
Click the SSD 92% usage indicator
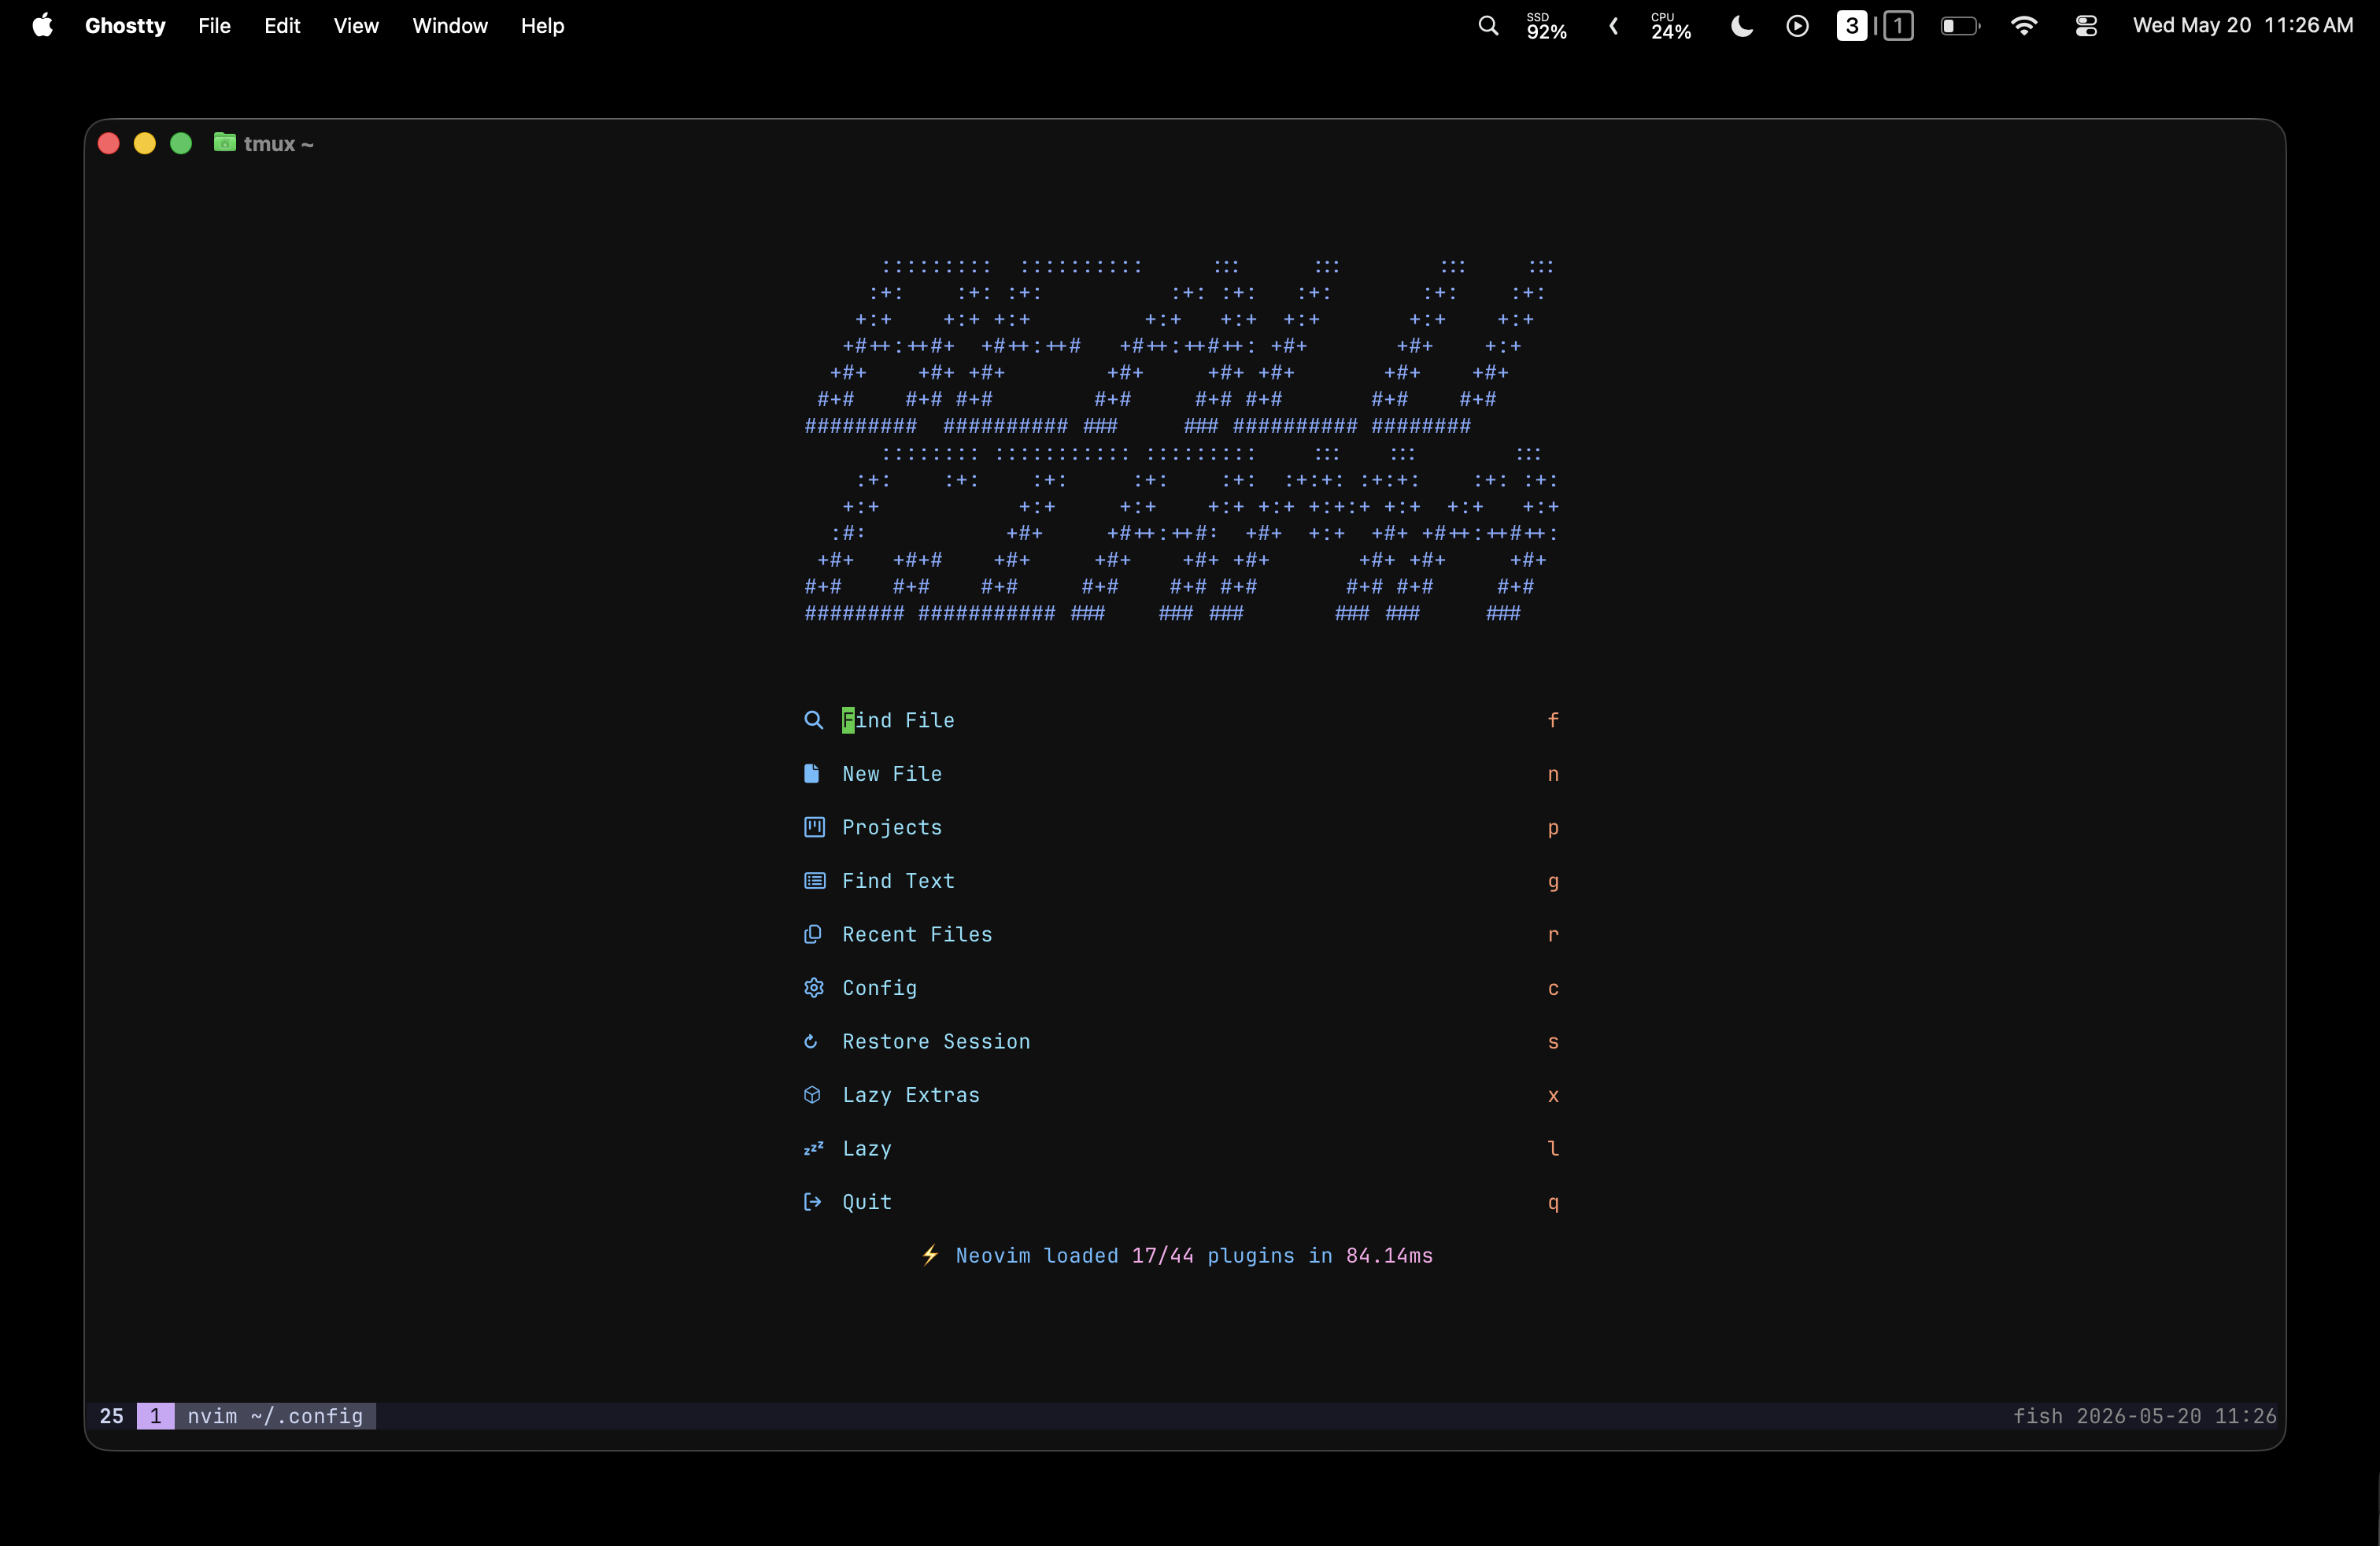click(1546, 26)
